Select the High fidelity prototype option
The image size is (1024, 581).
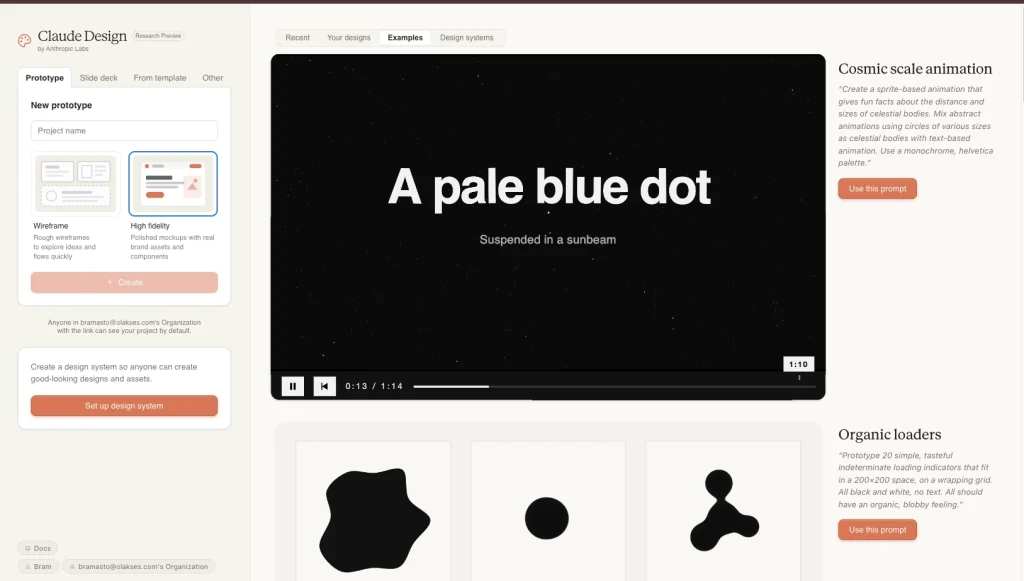tap(173, 184)
